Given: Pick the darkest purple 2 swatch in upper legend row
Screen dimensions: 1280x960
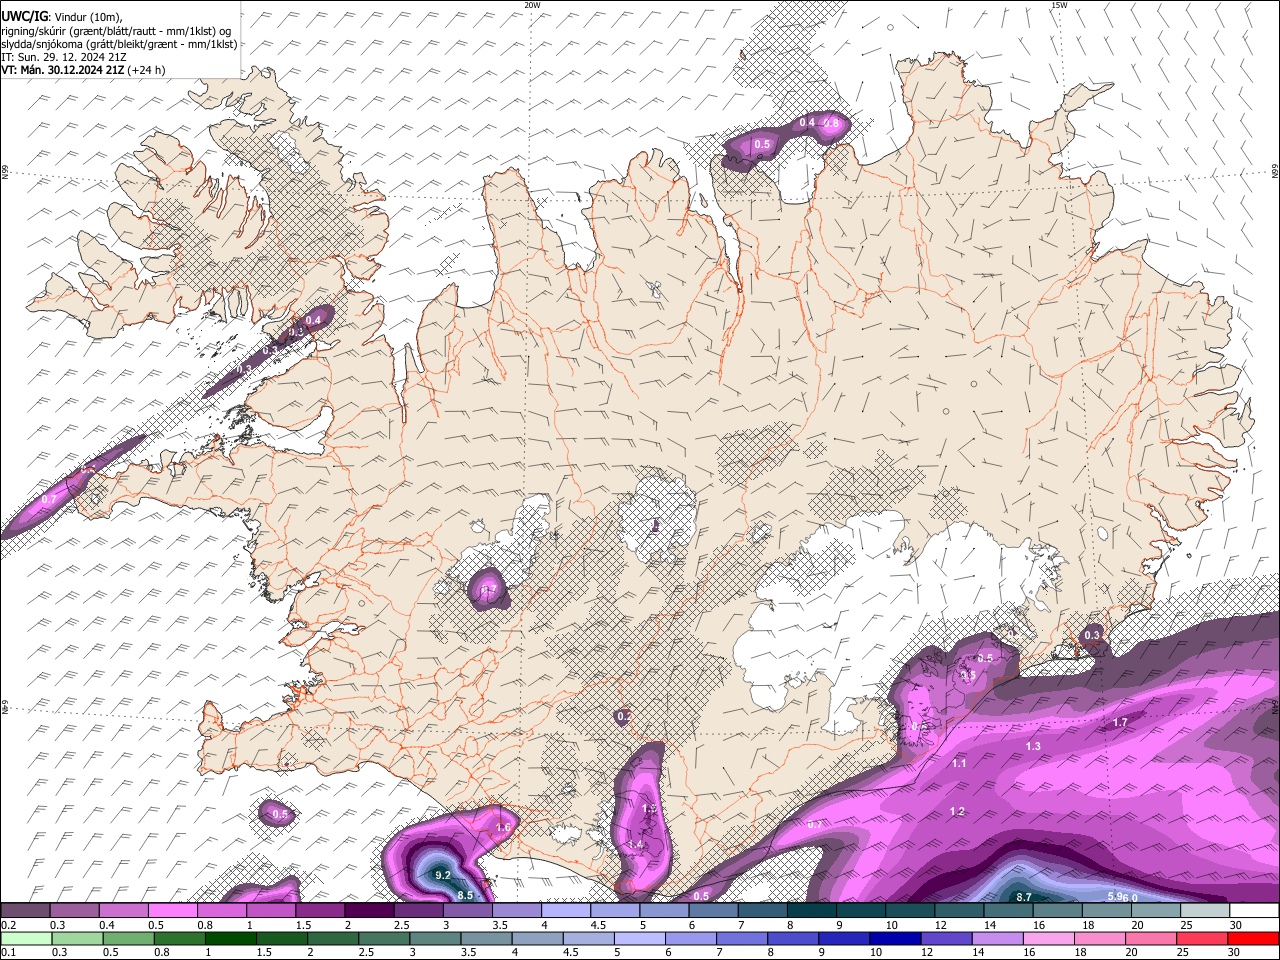Looking at the screenshot, I should pyautogui.click(x=369, y=910).
